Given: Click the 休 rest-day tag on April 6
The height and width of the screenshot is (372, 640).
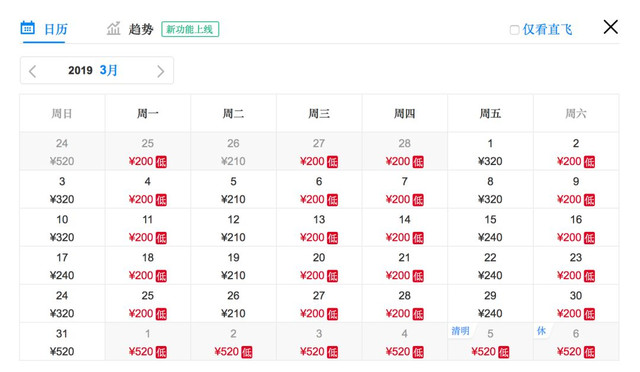Looking at the screenshot, I should click(x=541, y=330).
